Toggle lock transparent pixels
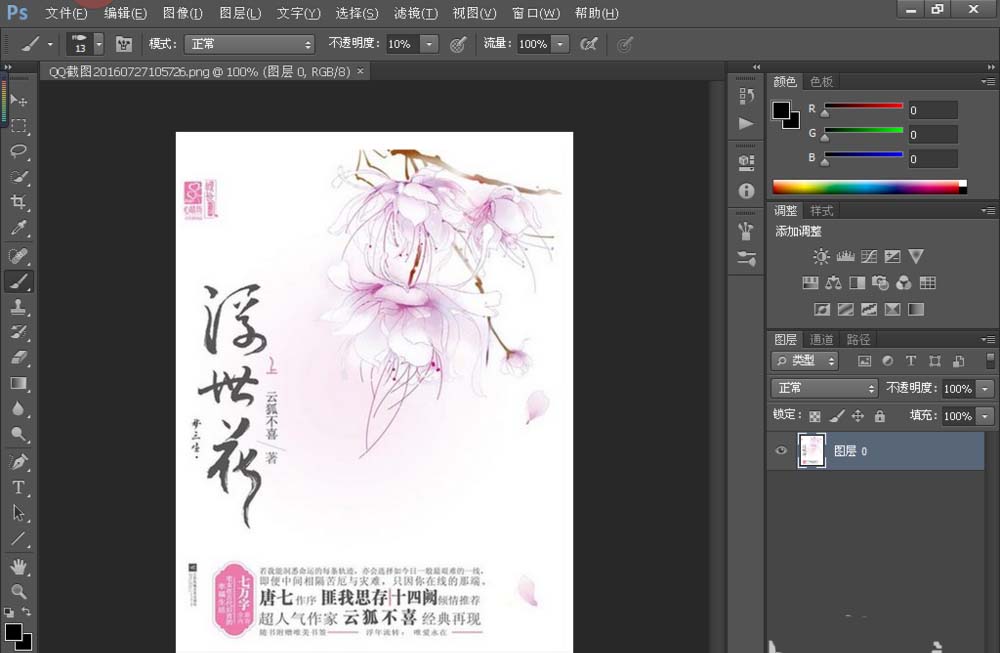This screenshot has width=1000, height=653. point(815,416)
